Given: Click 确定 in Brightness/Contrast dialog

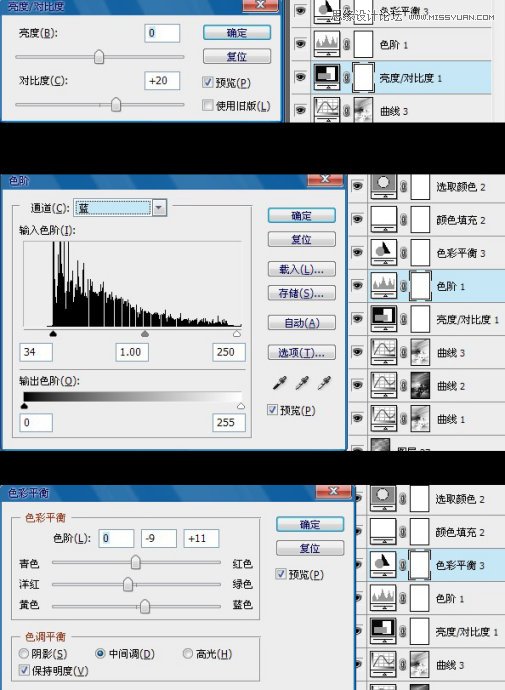Looking at the screenshot, I should [237, 33].
